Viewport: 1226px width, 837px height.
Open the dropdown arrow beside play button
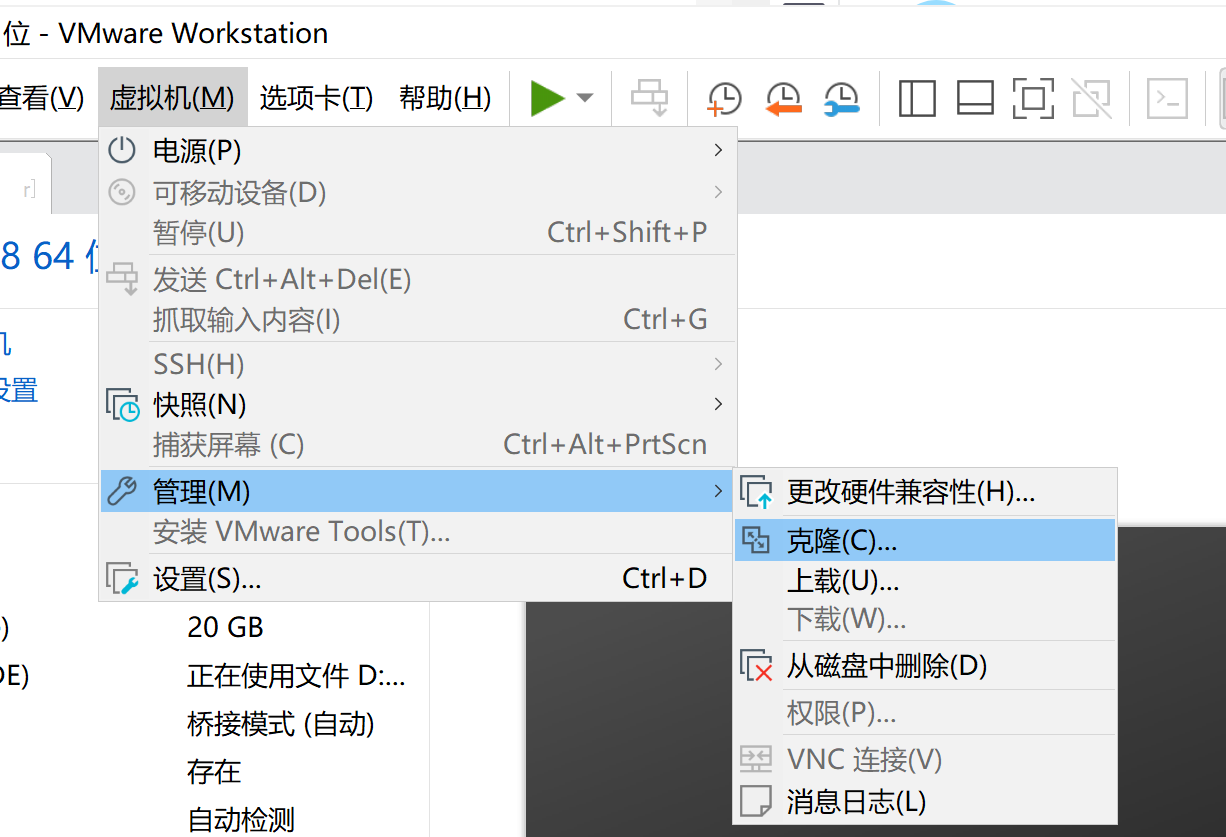pyautogui.click(x=585, y=98)
